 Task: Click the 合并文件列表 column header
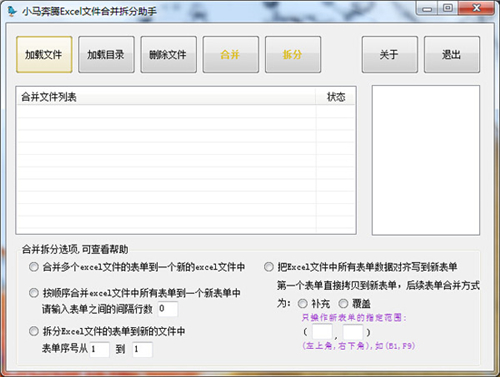coord(166,97)
